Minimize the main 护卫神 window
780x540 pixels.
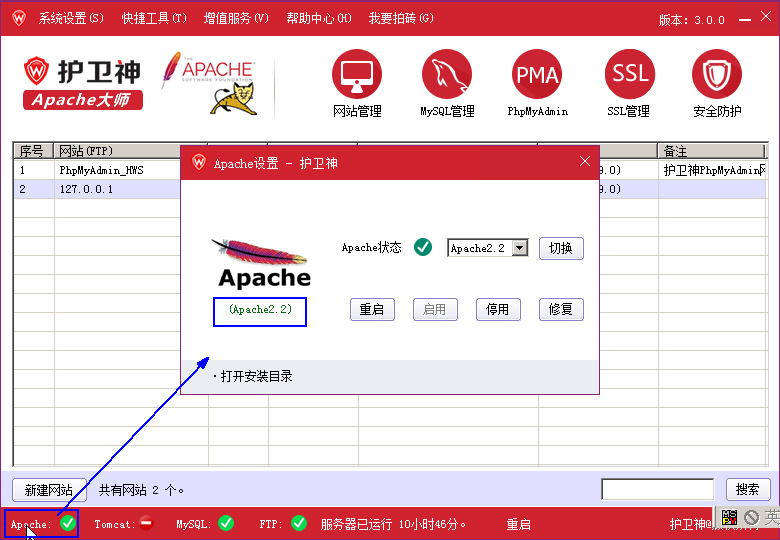(x=744, y=20)
